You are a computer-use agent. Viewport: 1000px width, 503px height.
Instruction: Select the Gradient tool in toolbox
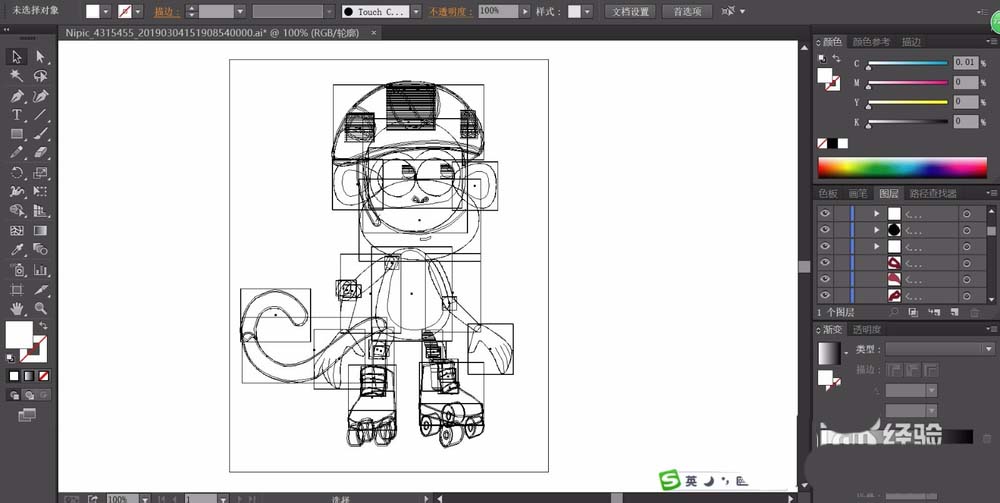point(41,231)
